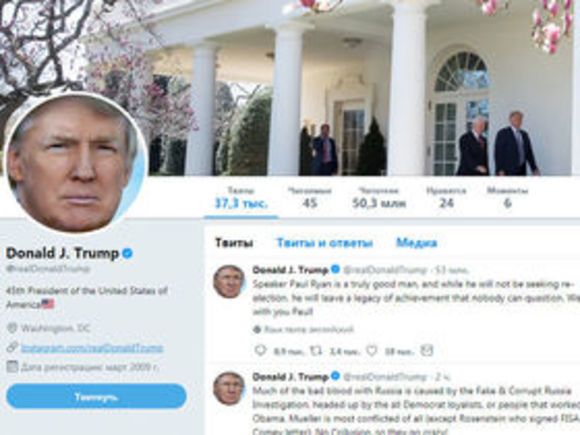
Task: Click the blue Твитнуть button
Action: (96, 397)
